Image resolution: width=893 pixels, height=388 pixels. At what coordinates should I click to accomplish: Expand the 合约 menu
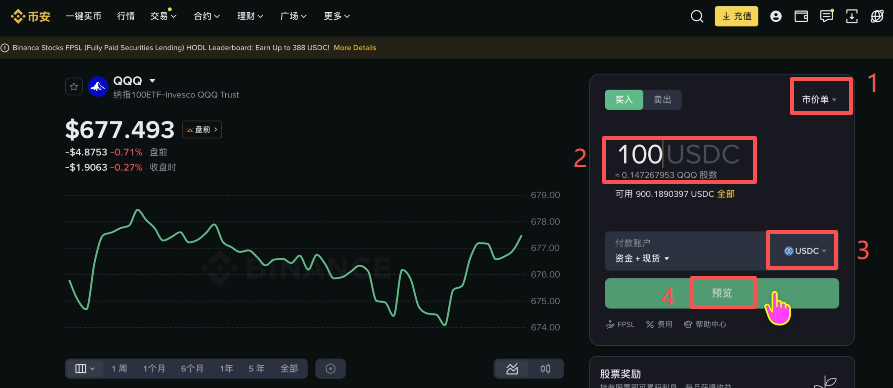coord(207,17)
